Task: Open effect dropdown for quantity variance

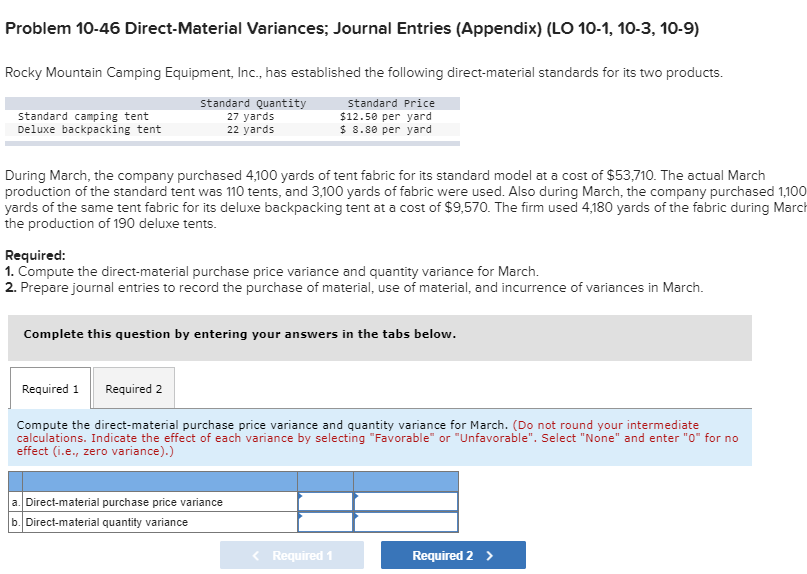Action: click(x=406, y=522)
